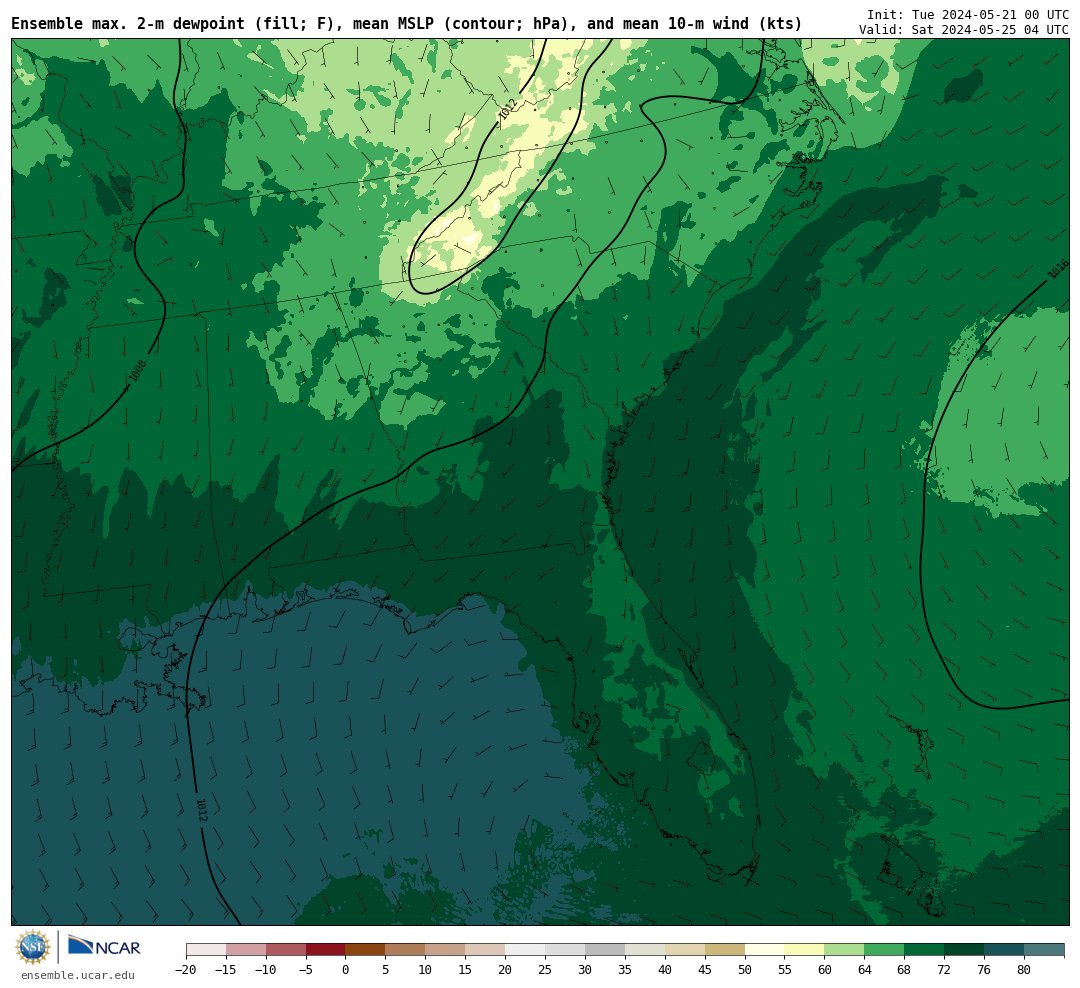Click the colorbar label 80

click(x=1024, y=970)
